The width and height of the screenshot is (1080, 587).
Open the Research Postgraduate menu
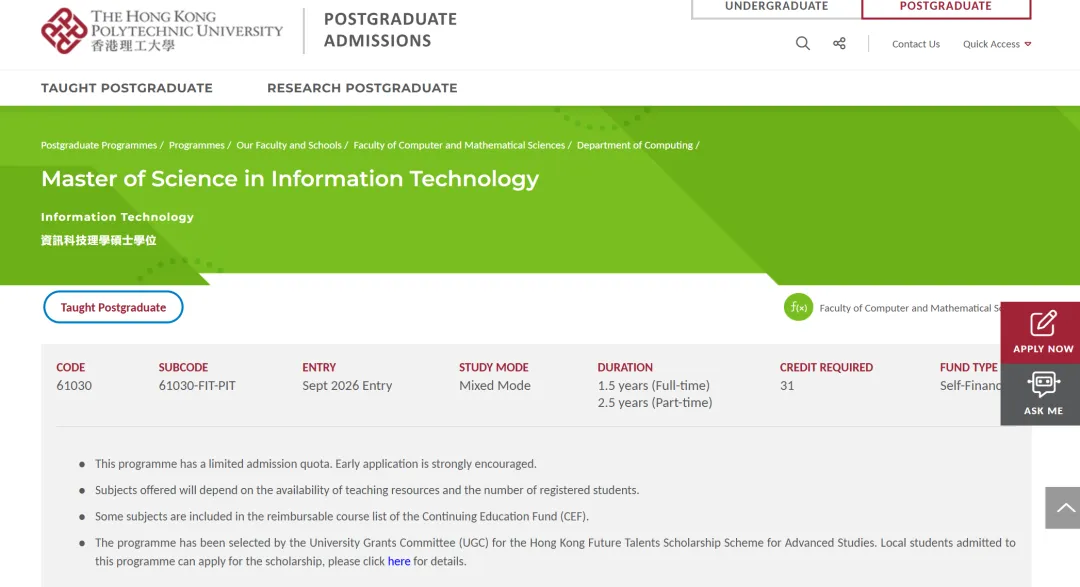362,88
